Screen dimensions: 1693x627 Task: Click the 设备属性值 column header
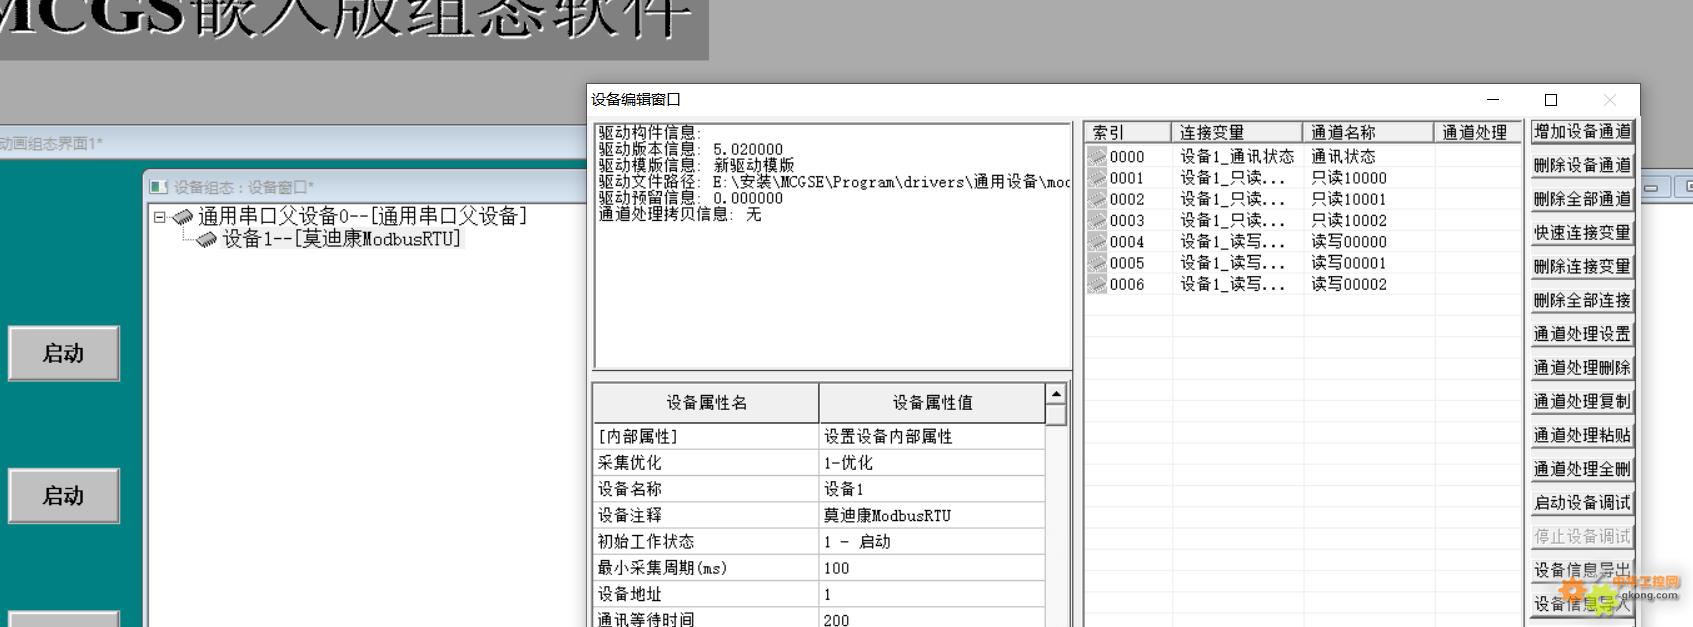(x=932, y=402)
